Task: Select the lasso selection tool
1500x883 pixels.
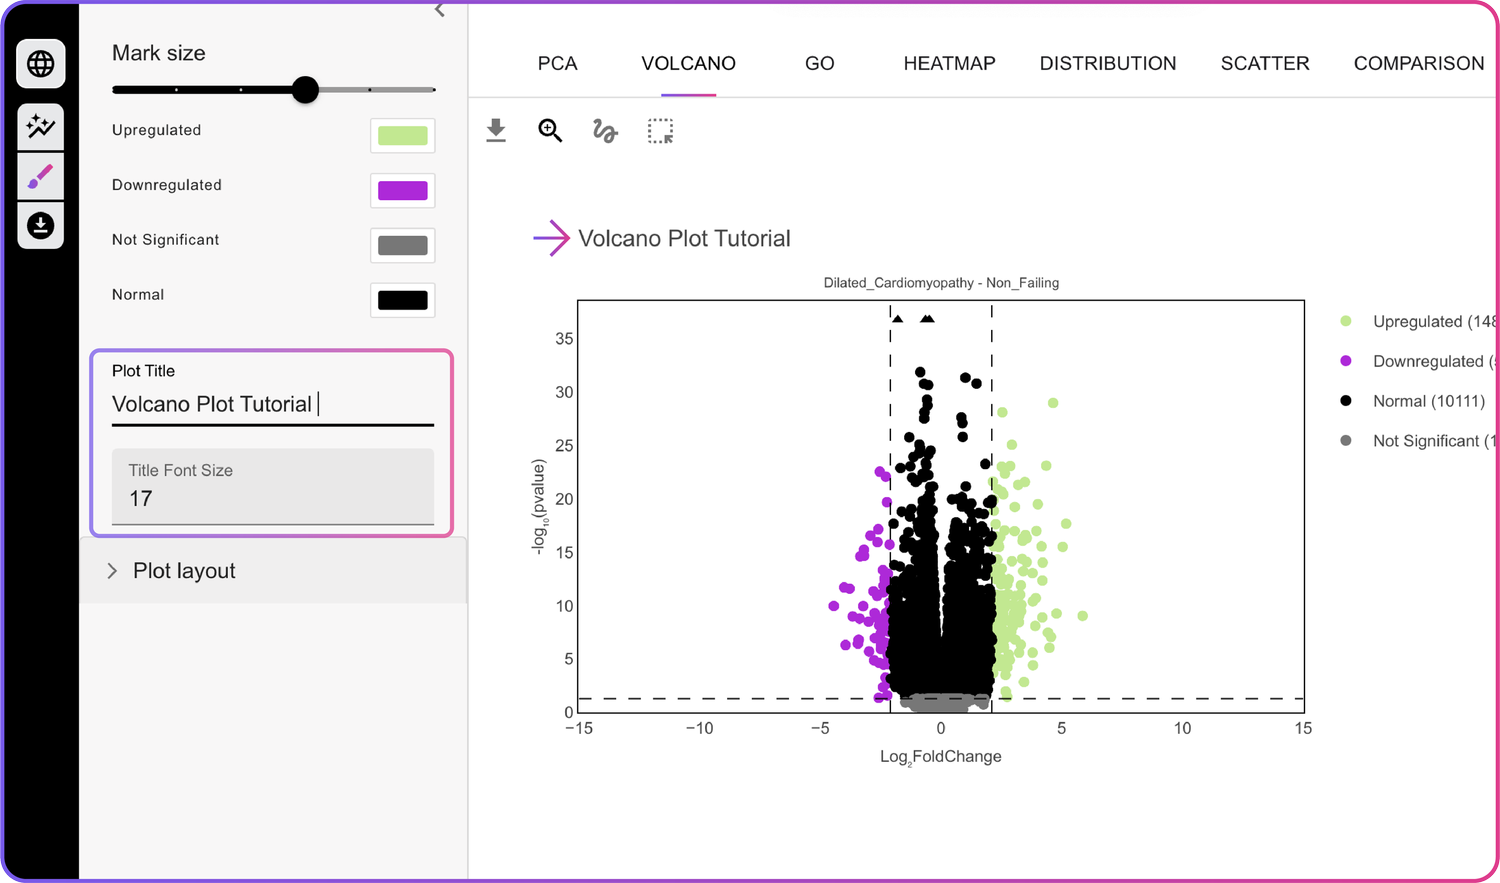Action: pyautogui.click(x=604, y=130)
